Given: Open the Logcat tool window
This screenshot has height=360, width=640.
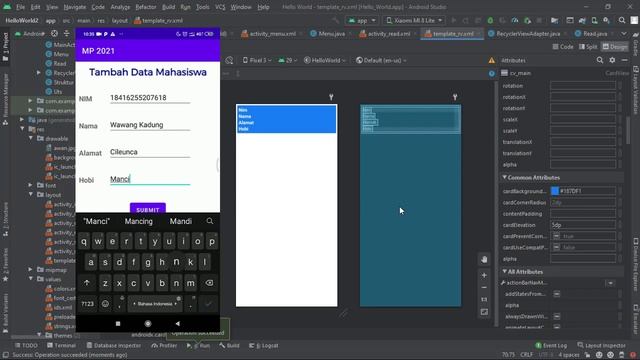Looking at the screenshot, I should coord(264,345).
